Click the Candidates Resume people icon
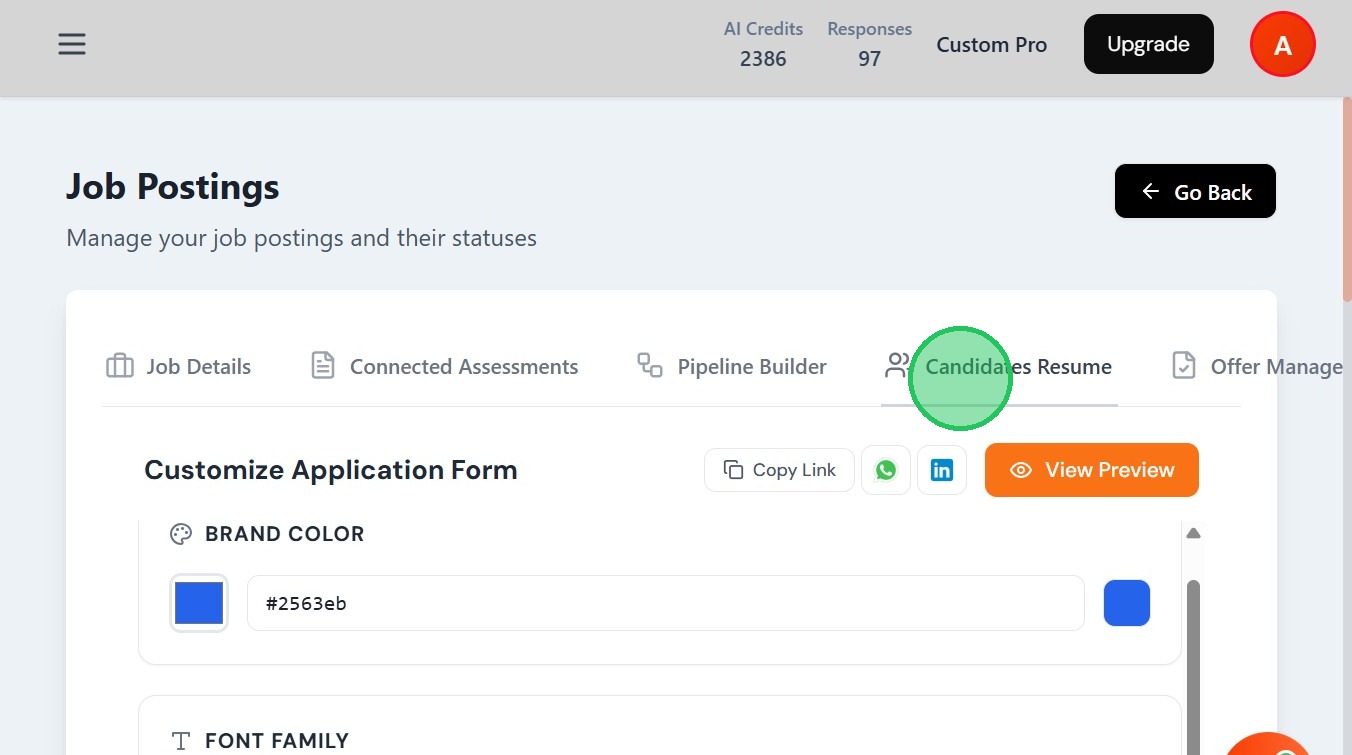1352x755 pixels. pyautogui.click(x=897, y=366)
